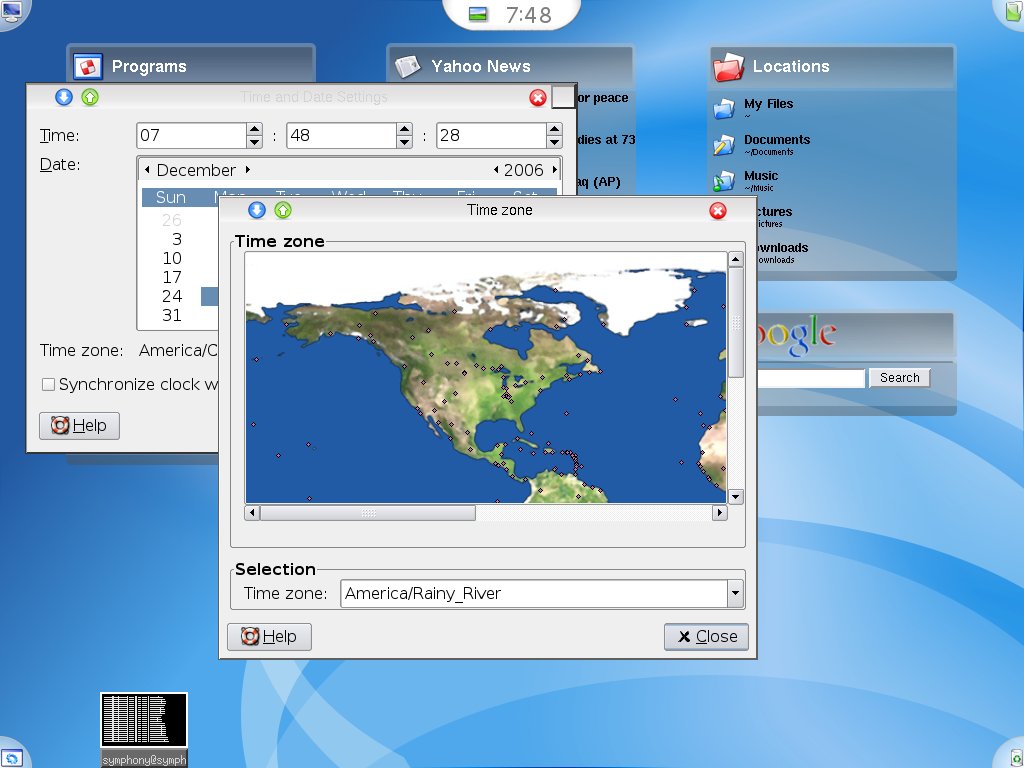
Task: Click the map's vertical scrollbar thumb
Action: (735, 322)
